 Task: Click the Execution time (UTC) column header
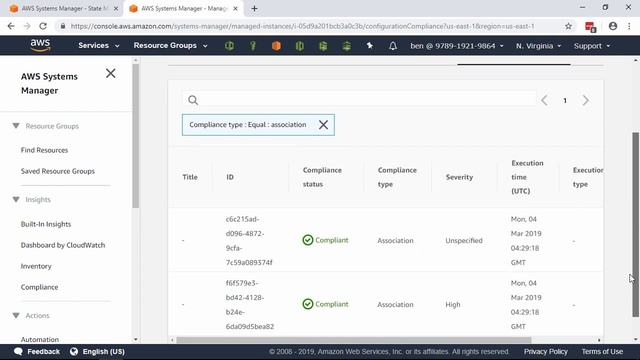pyautogui.click(x=527, y=177)
